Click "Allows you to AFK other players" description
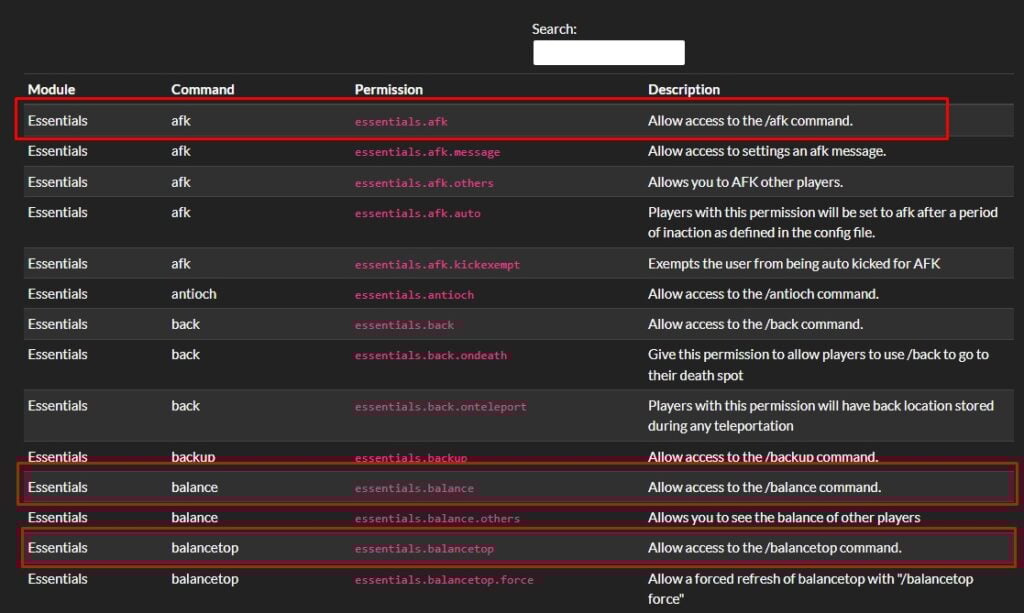This screenshot has width=1024, height=613. (x=745, y=182)
